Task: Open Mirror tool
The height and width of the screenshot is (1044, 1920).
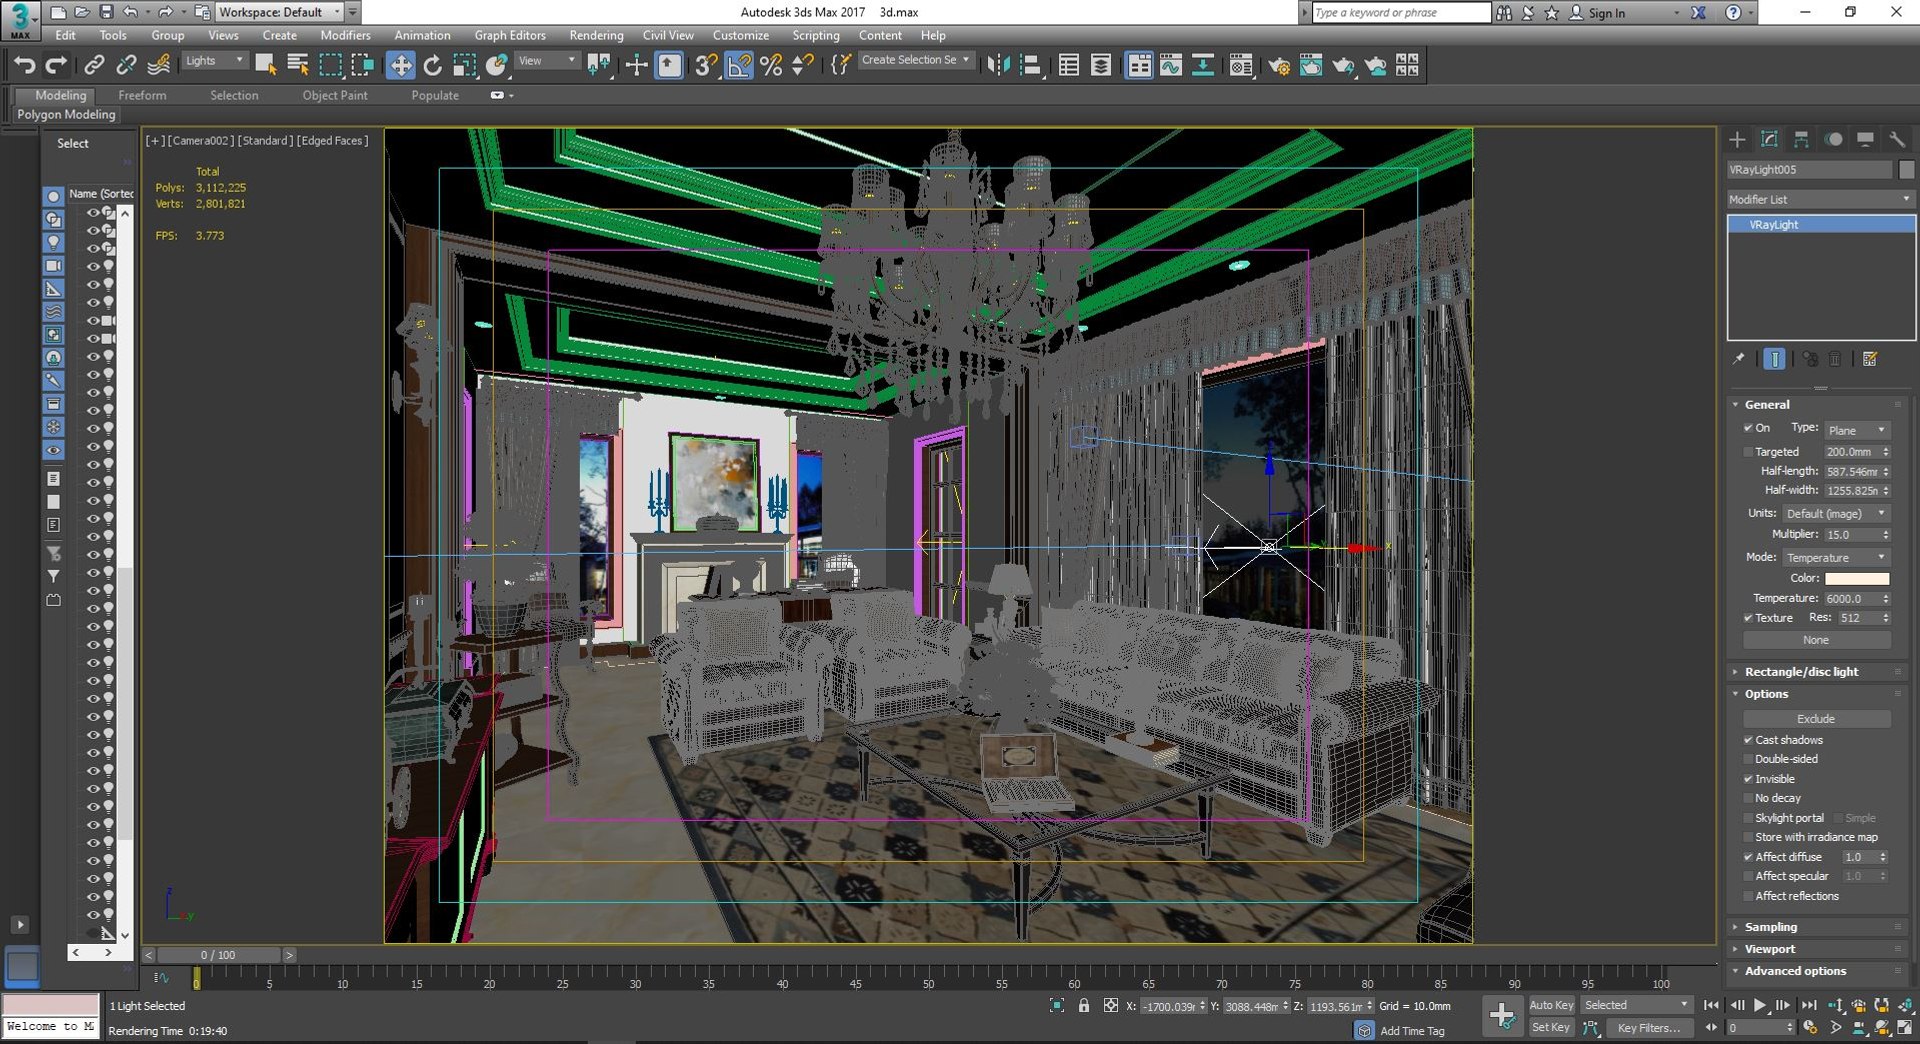Action: pyautogui.click(x=998, y=66)
